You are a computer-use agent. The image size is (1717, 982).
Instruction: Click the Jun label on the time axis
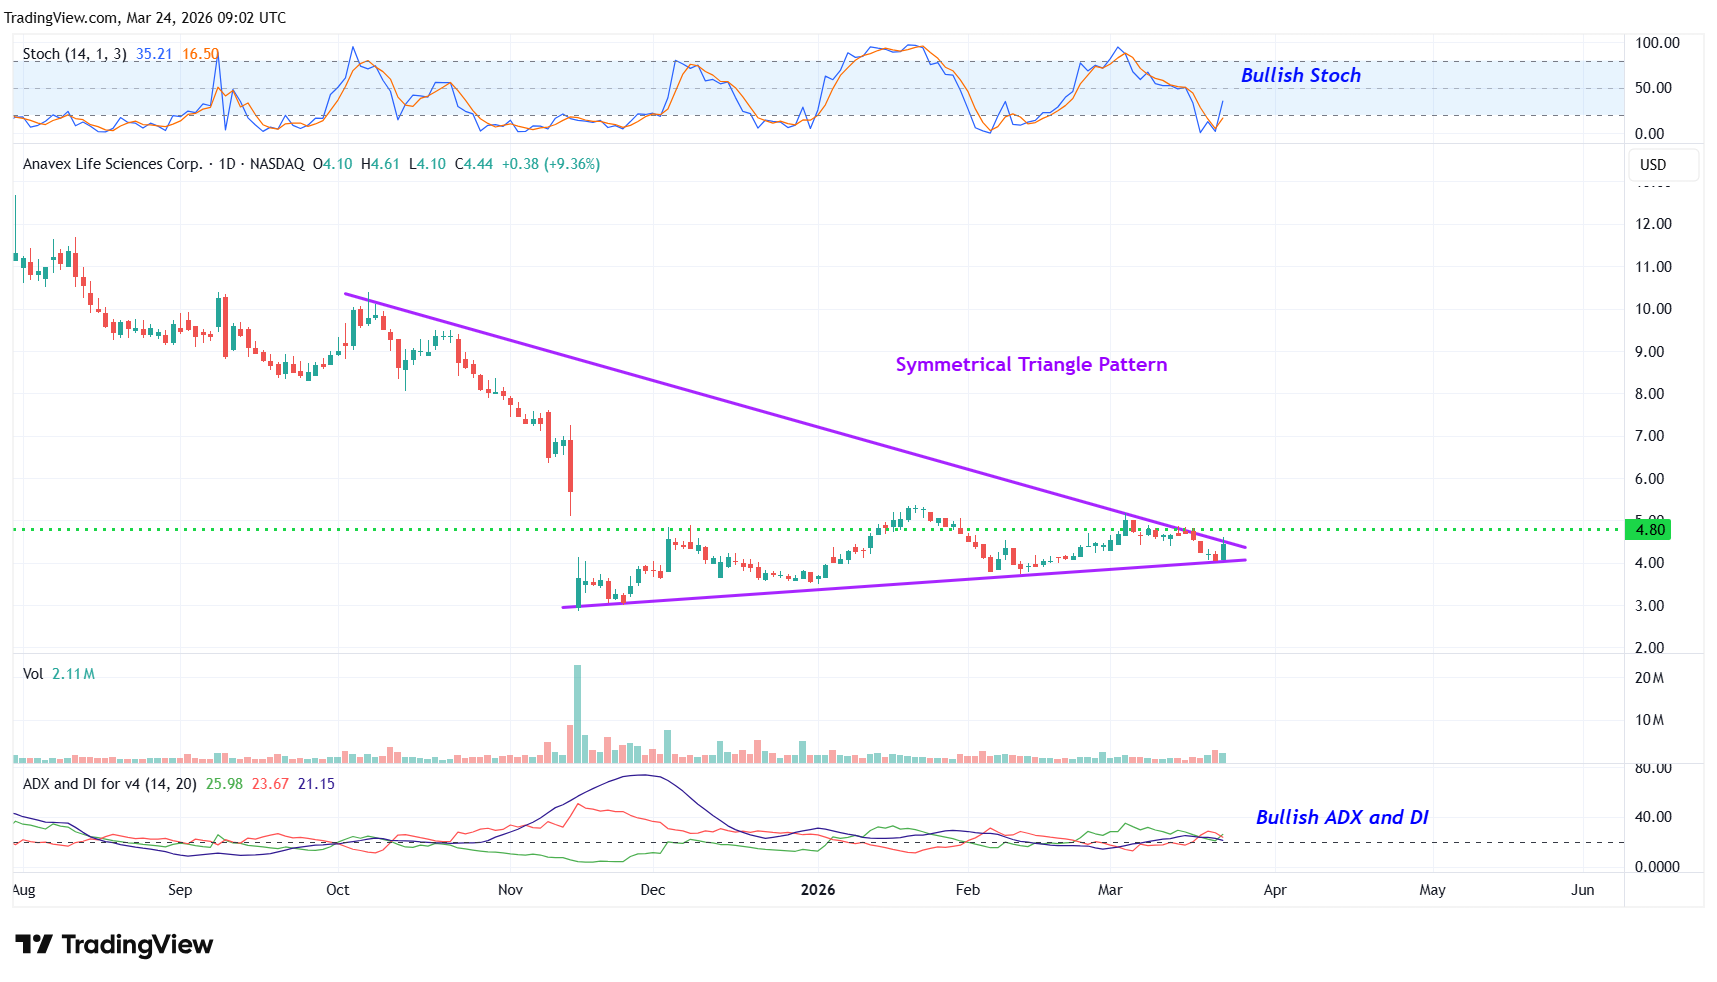[x=1582, y=890]
